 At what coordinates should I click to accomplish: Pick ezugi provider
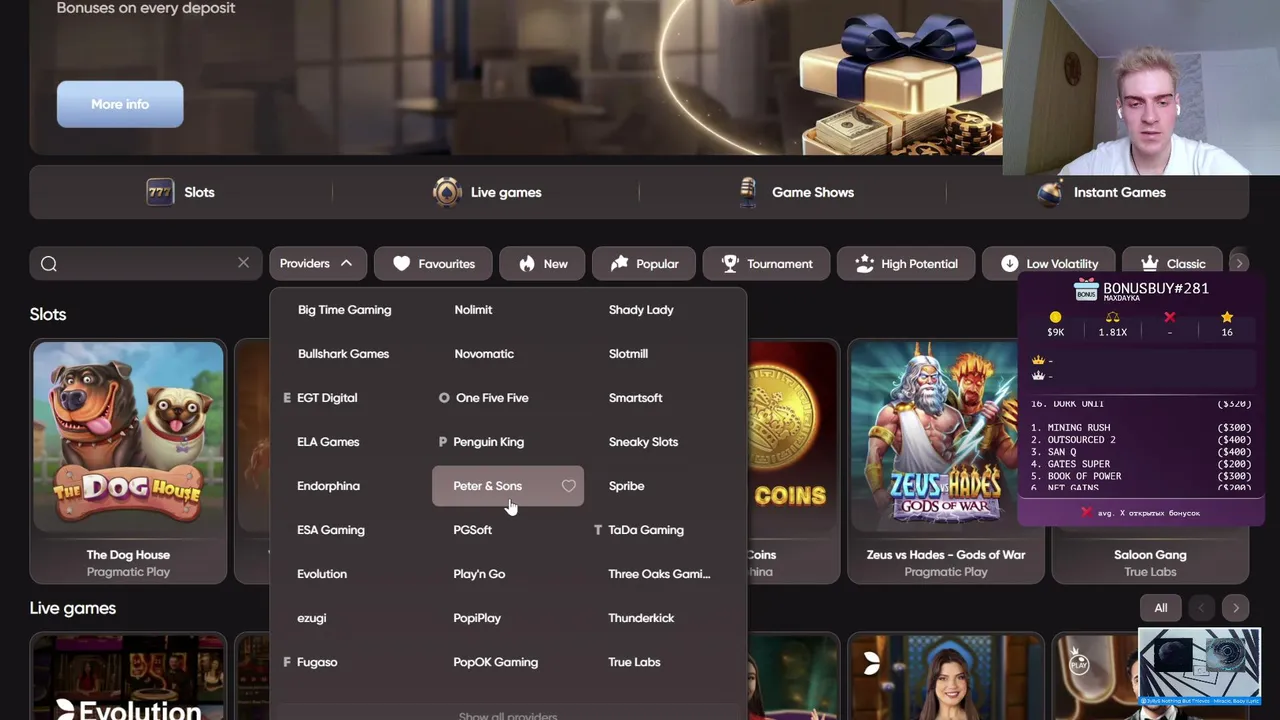pyautogui.click(x=312, y=618)
